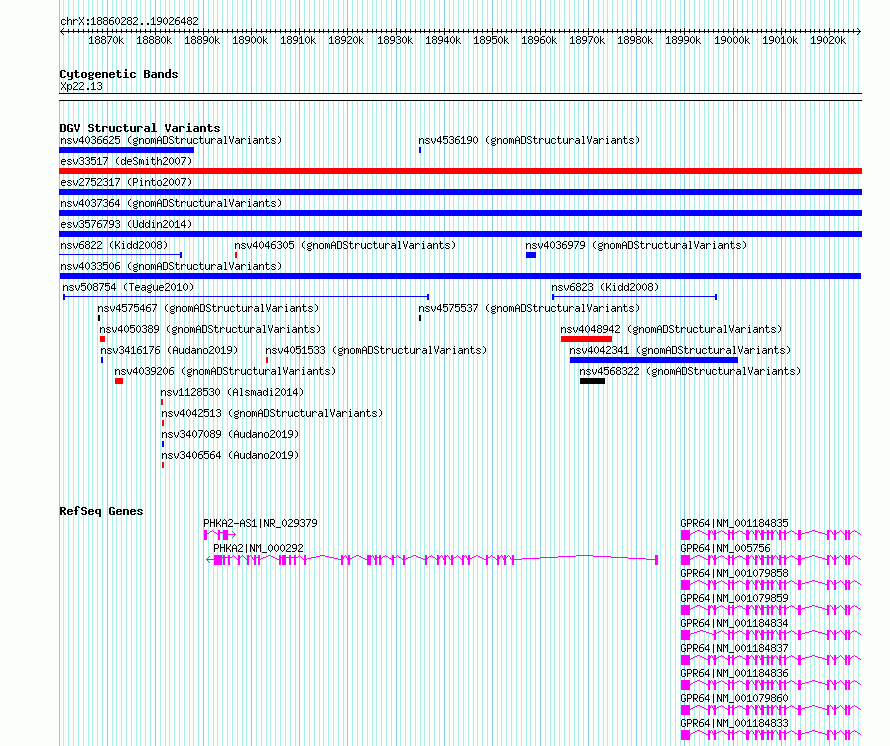Select the nsv4046305 variant label
This screenshot has height=746, width=890.
click(345, 245)
